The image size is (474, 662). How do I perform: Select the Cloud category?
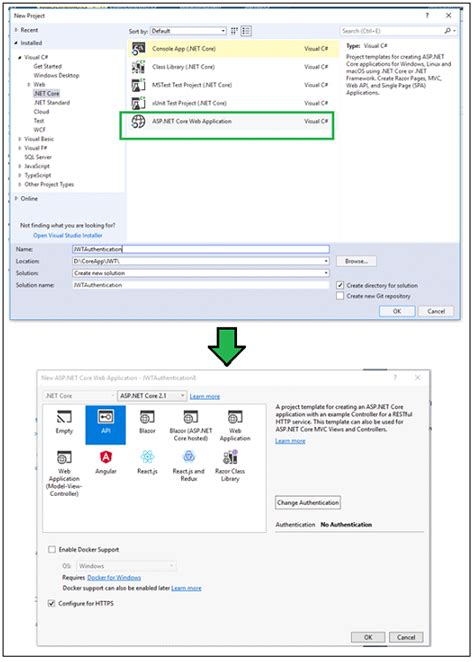pos(41,112)
